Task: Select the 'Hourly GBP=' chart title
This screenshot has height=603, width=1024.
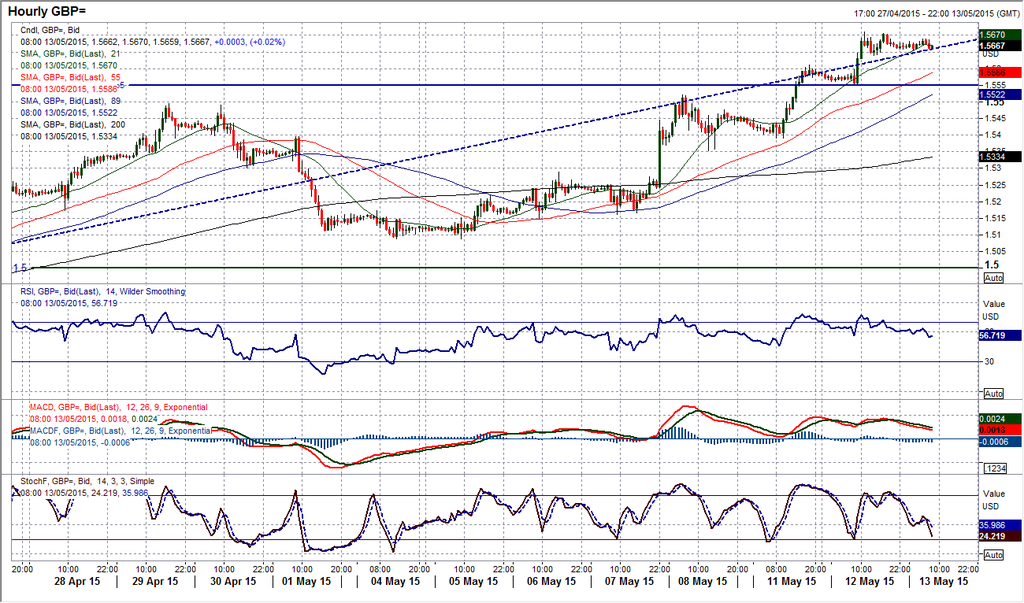Action: (x=46, y=12)
